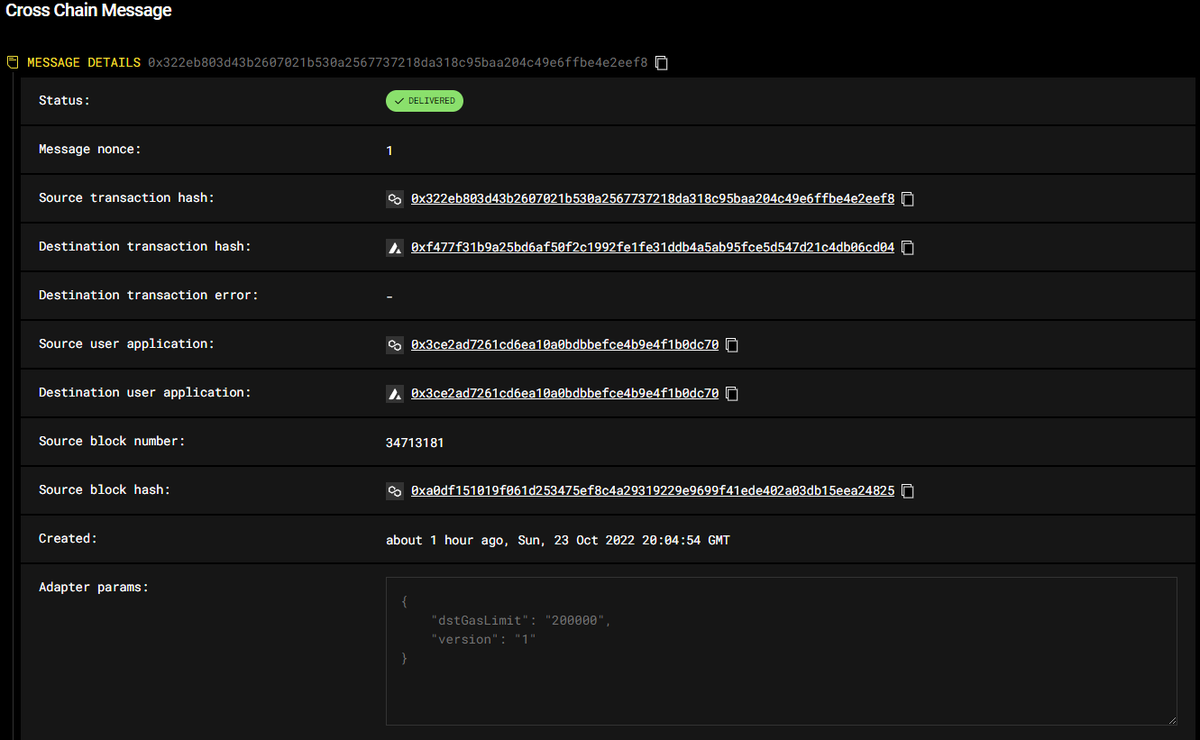1200x740 pixels.
Task: Click the Message nonce: label
Action: [90, 149]
